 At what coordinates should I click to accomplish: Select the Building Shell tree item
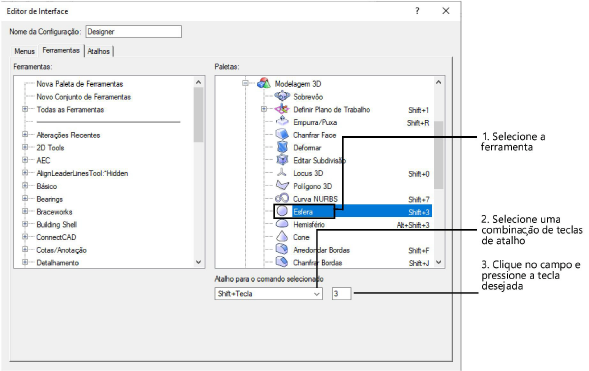[x=56, y=225]
